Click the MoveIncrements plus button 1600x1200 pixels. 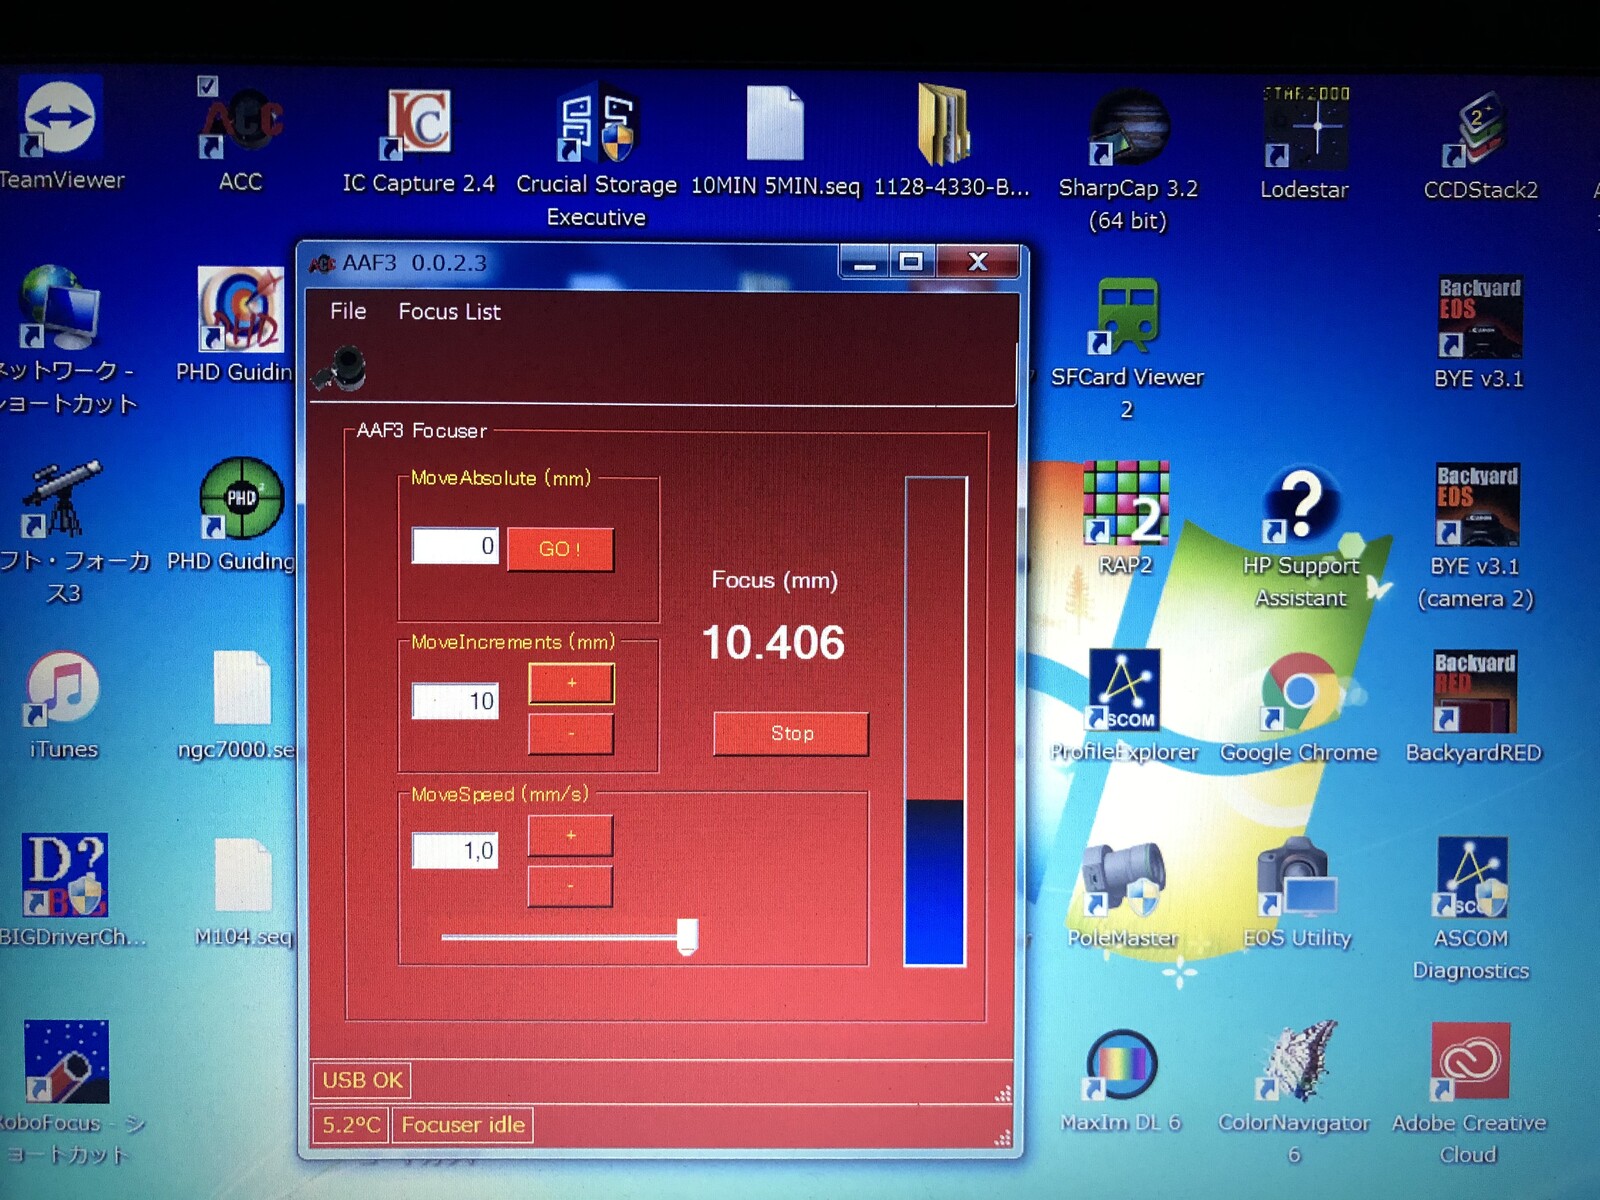click(x=571, y=683)
